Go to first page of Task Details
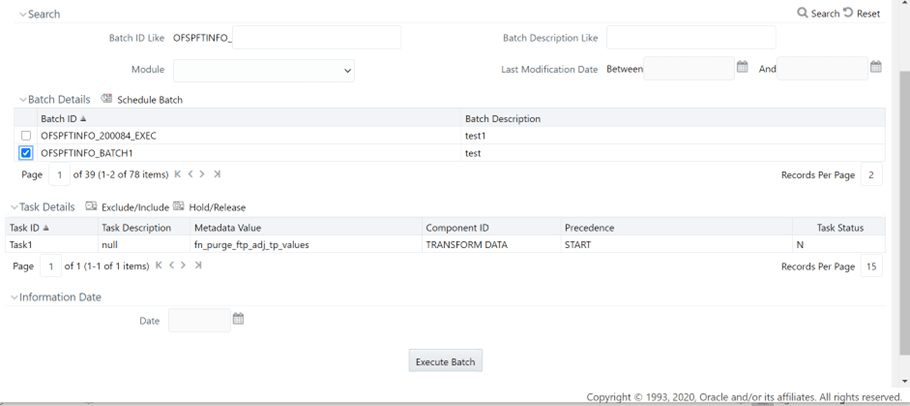Viewport: 910px width, 406px height. tap(159, 266)
